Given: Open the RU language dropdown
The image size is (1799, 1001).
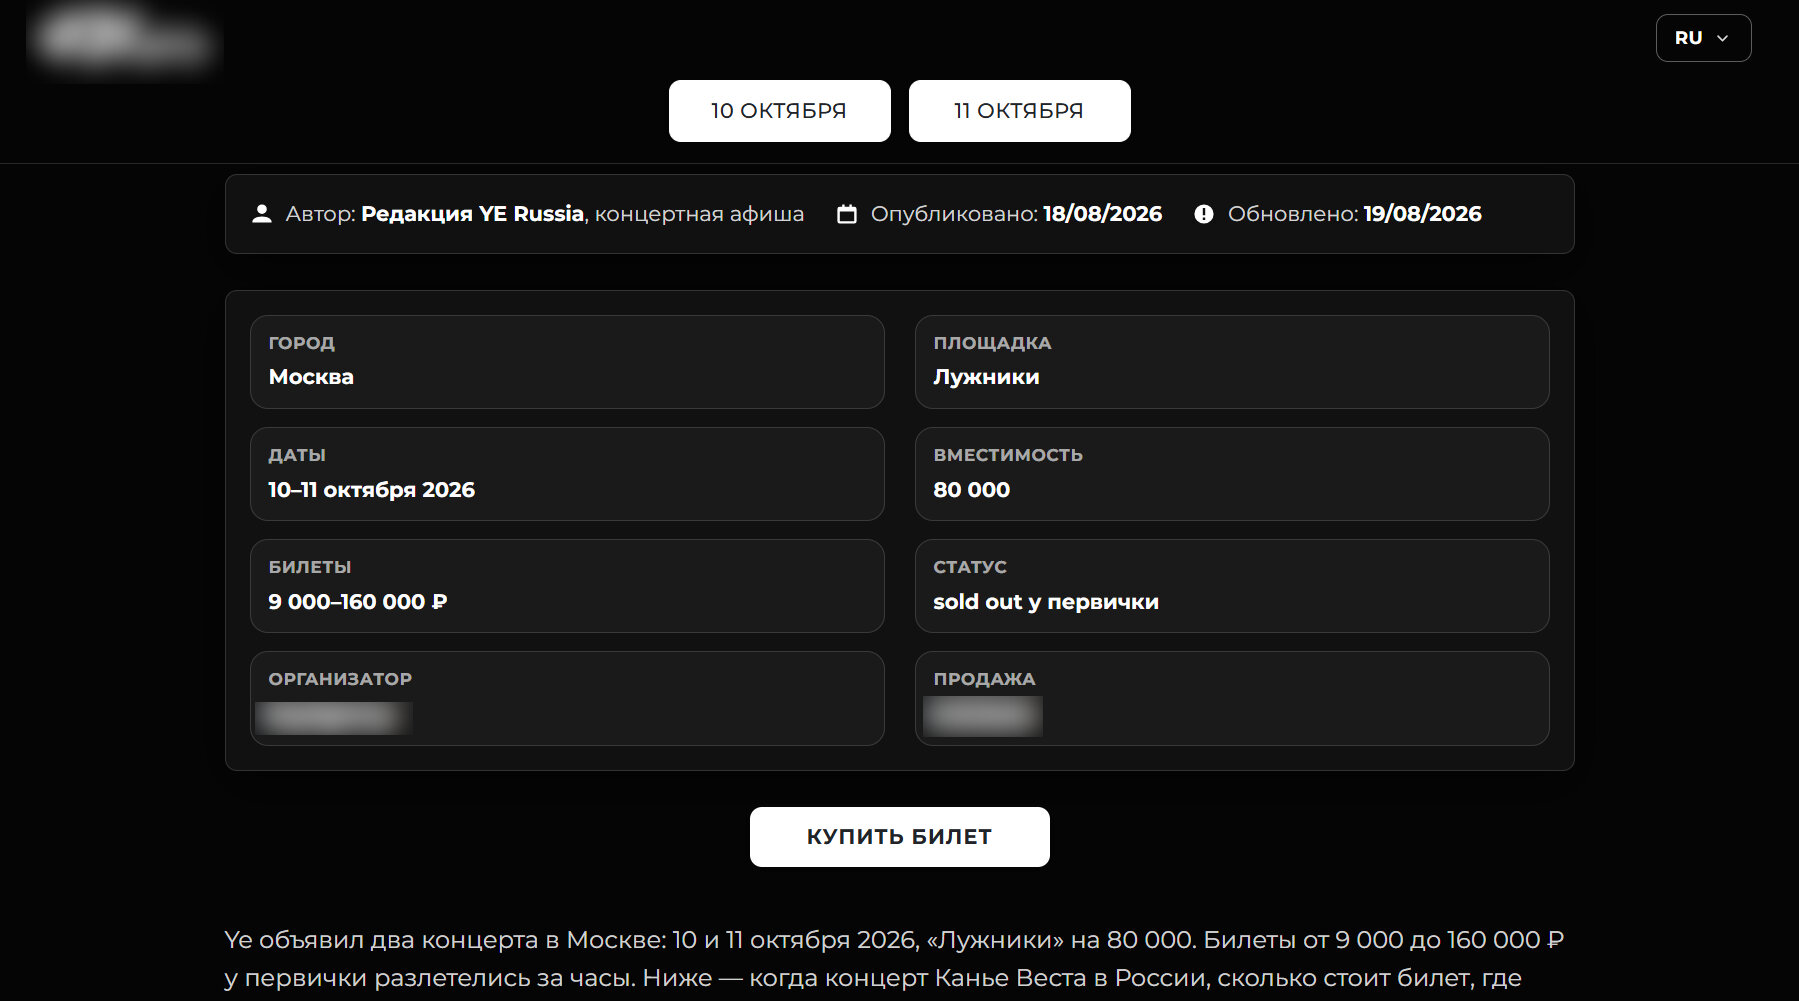Looking at the screenshot, I should [x=1703, y=38].
